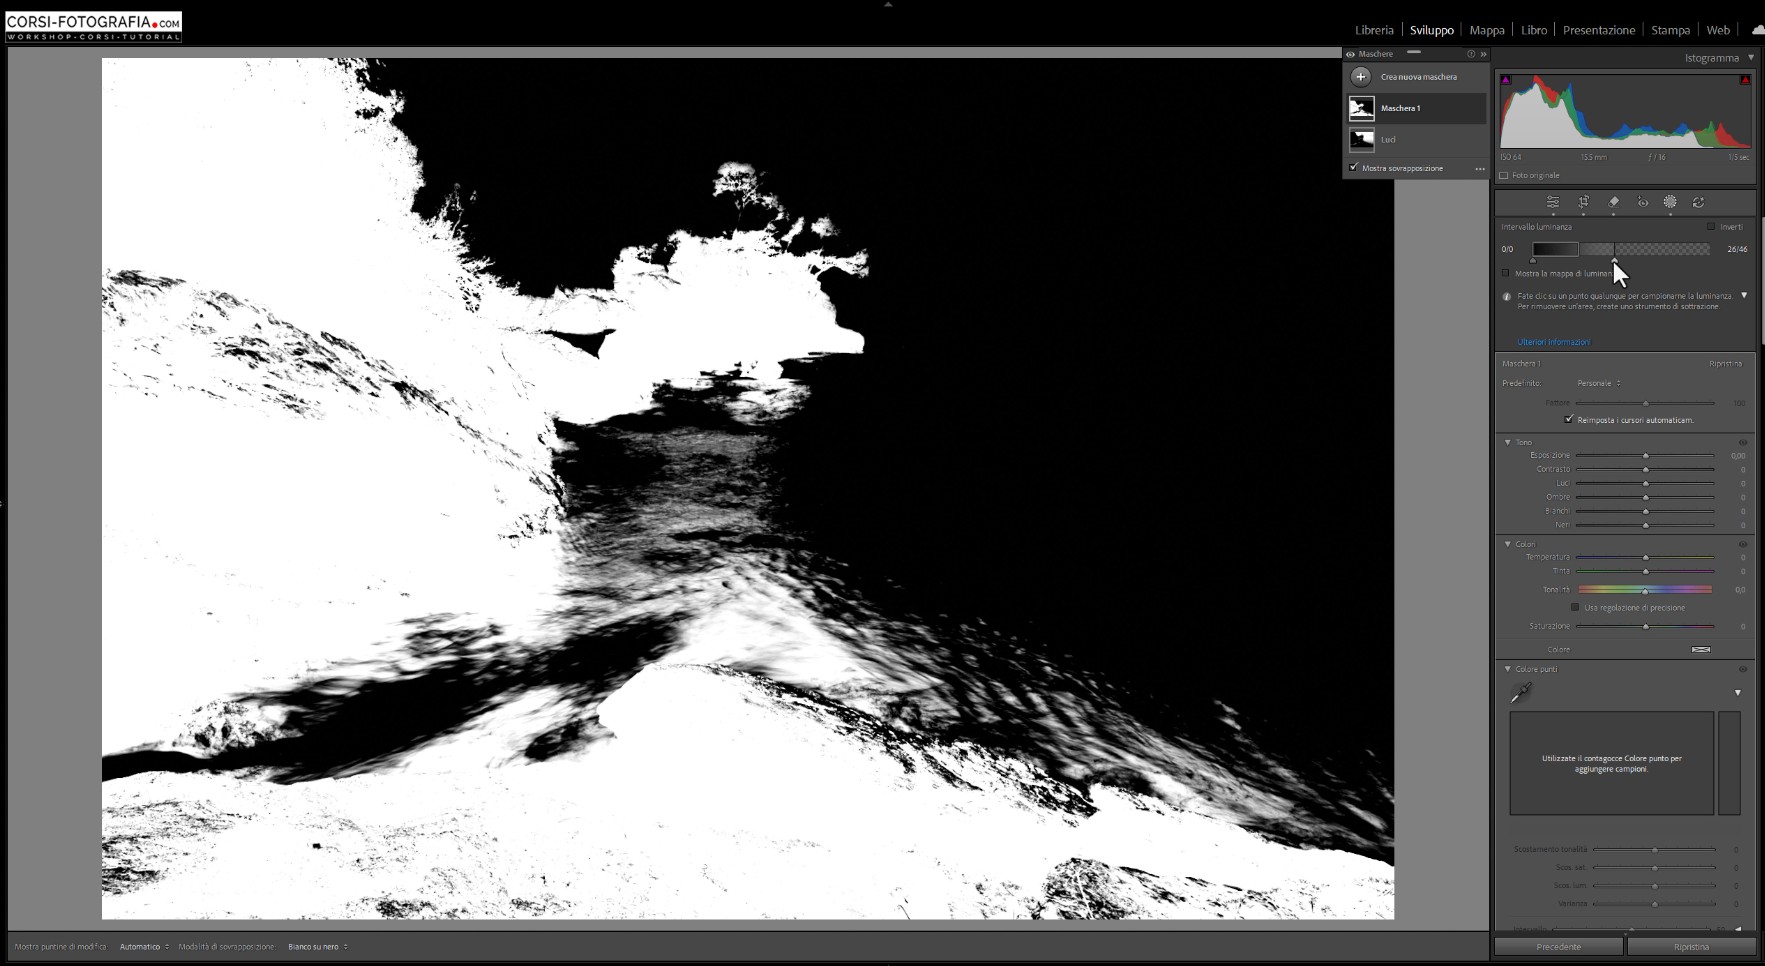Click the Precedente button

pos(1558,947)
